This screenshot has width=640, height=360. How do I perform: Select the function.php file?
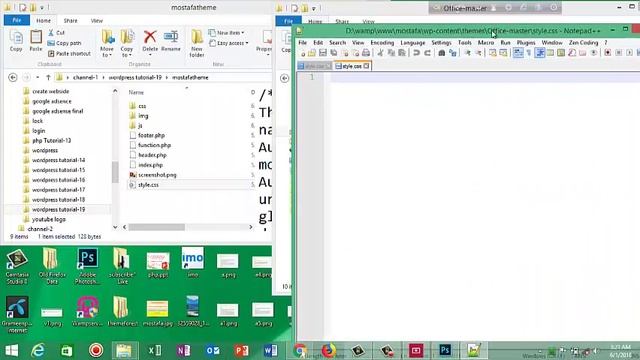click(x=154, y=145)
